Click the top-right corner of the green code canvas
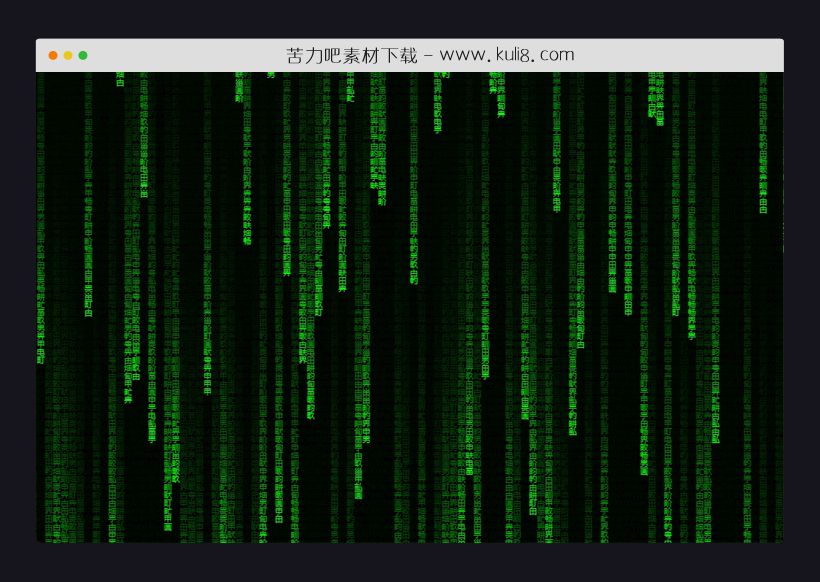This screenshot has height=582, width=820. tap(778, 77)
